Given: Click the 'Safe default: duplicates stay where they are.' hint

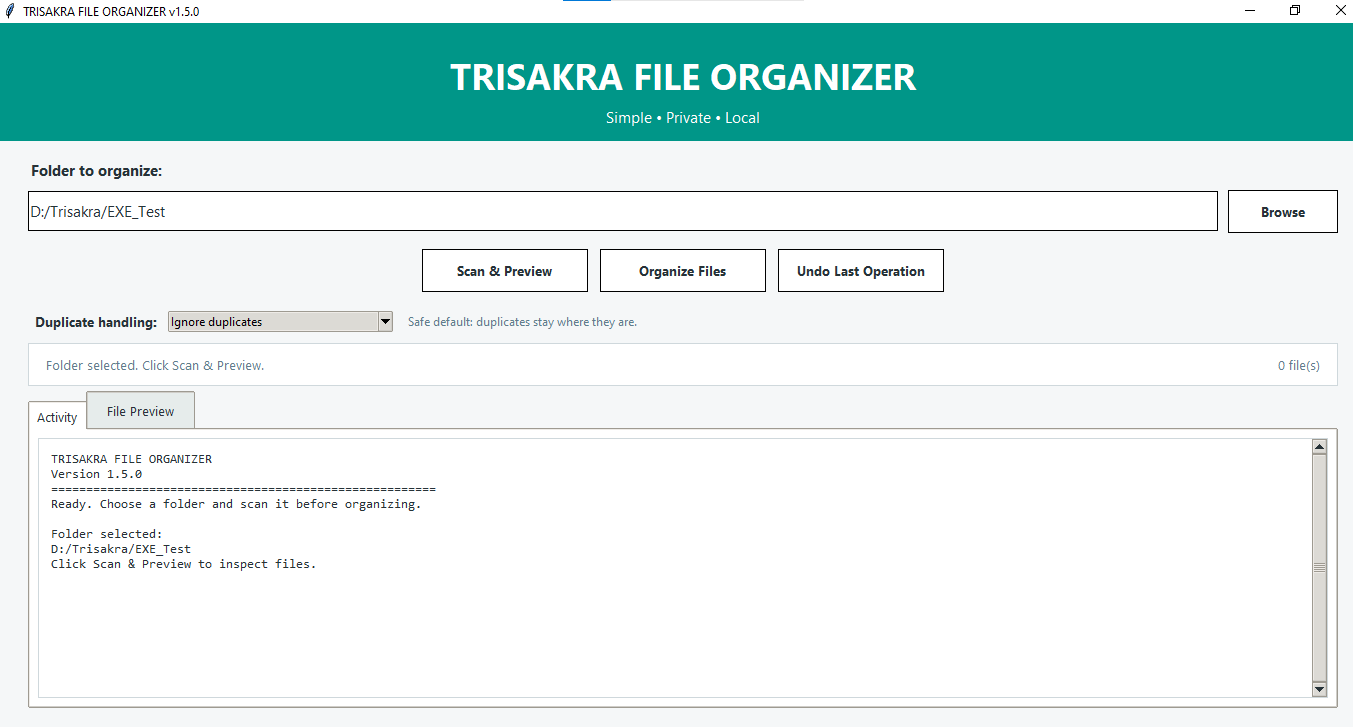Looking at the screenshot, I should click(522, 322).
